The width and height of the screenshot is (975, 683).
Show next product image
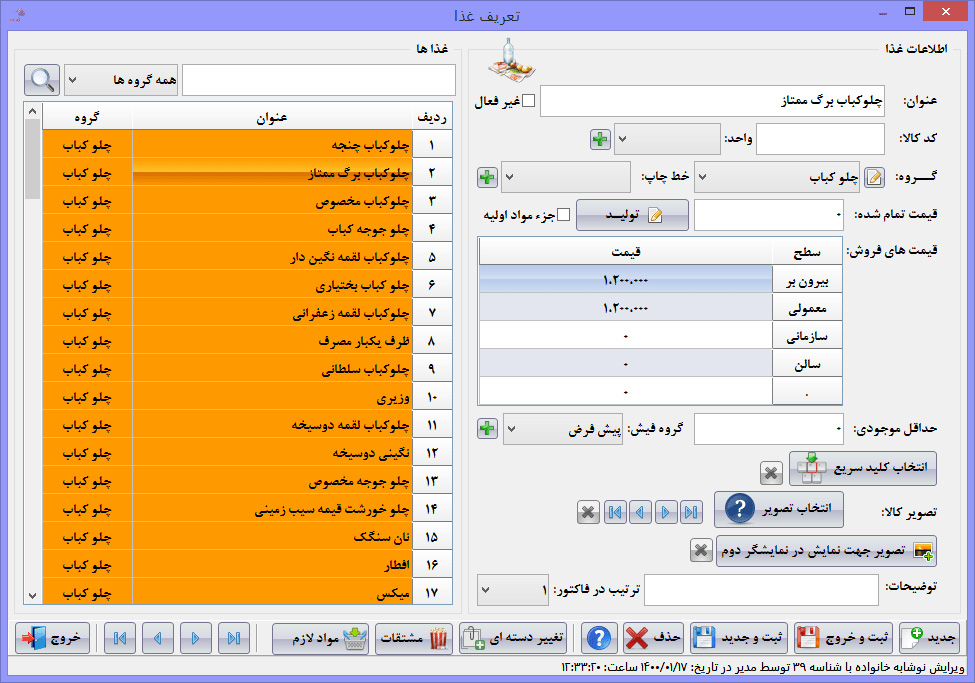click(x=665, y=513)
